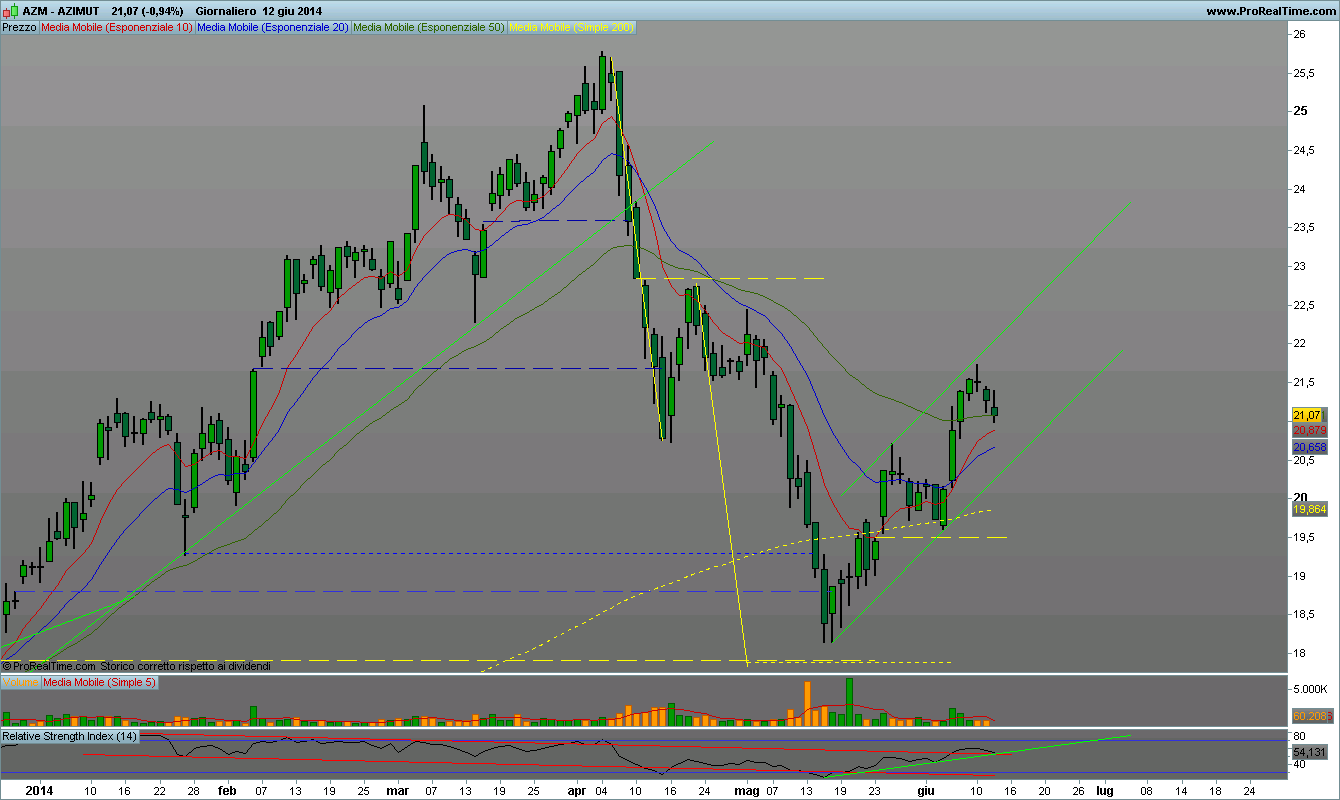Select the blue 20,658 EMA value tag

click(1308, 447)
